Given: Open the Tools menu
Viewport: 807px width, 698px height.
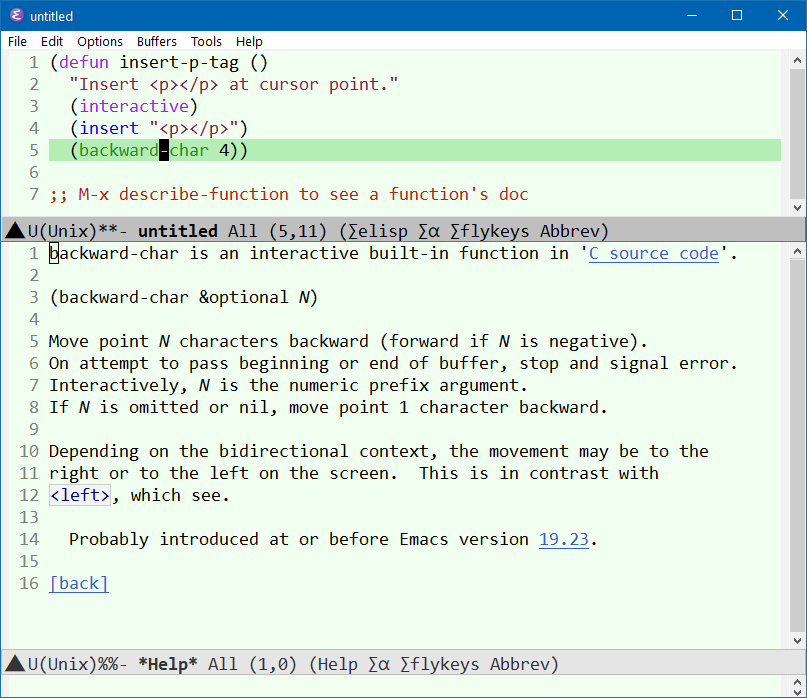Looking at the screenshot, I should 206,41.
